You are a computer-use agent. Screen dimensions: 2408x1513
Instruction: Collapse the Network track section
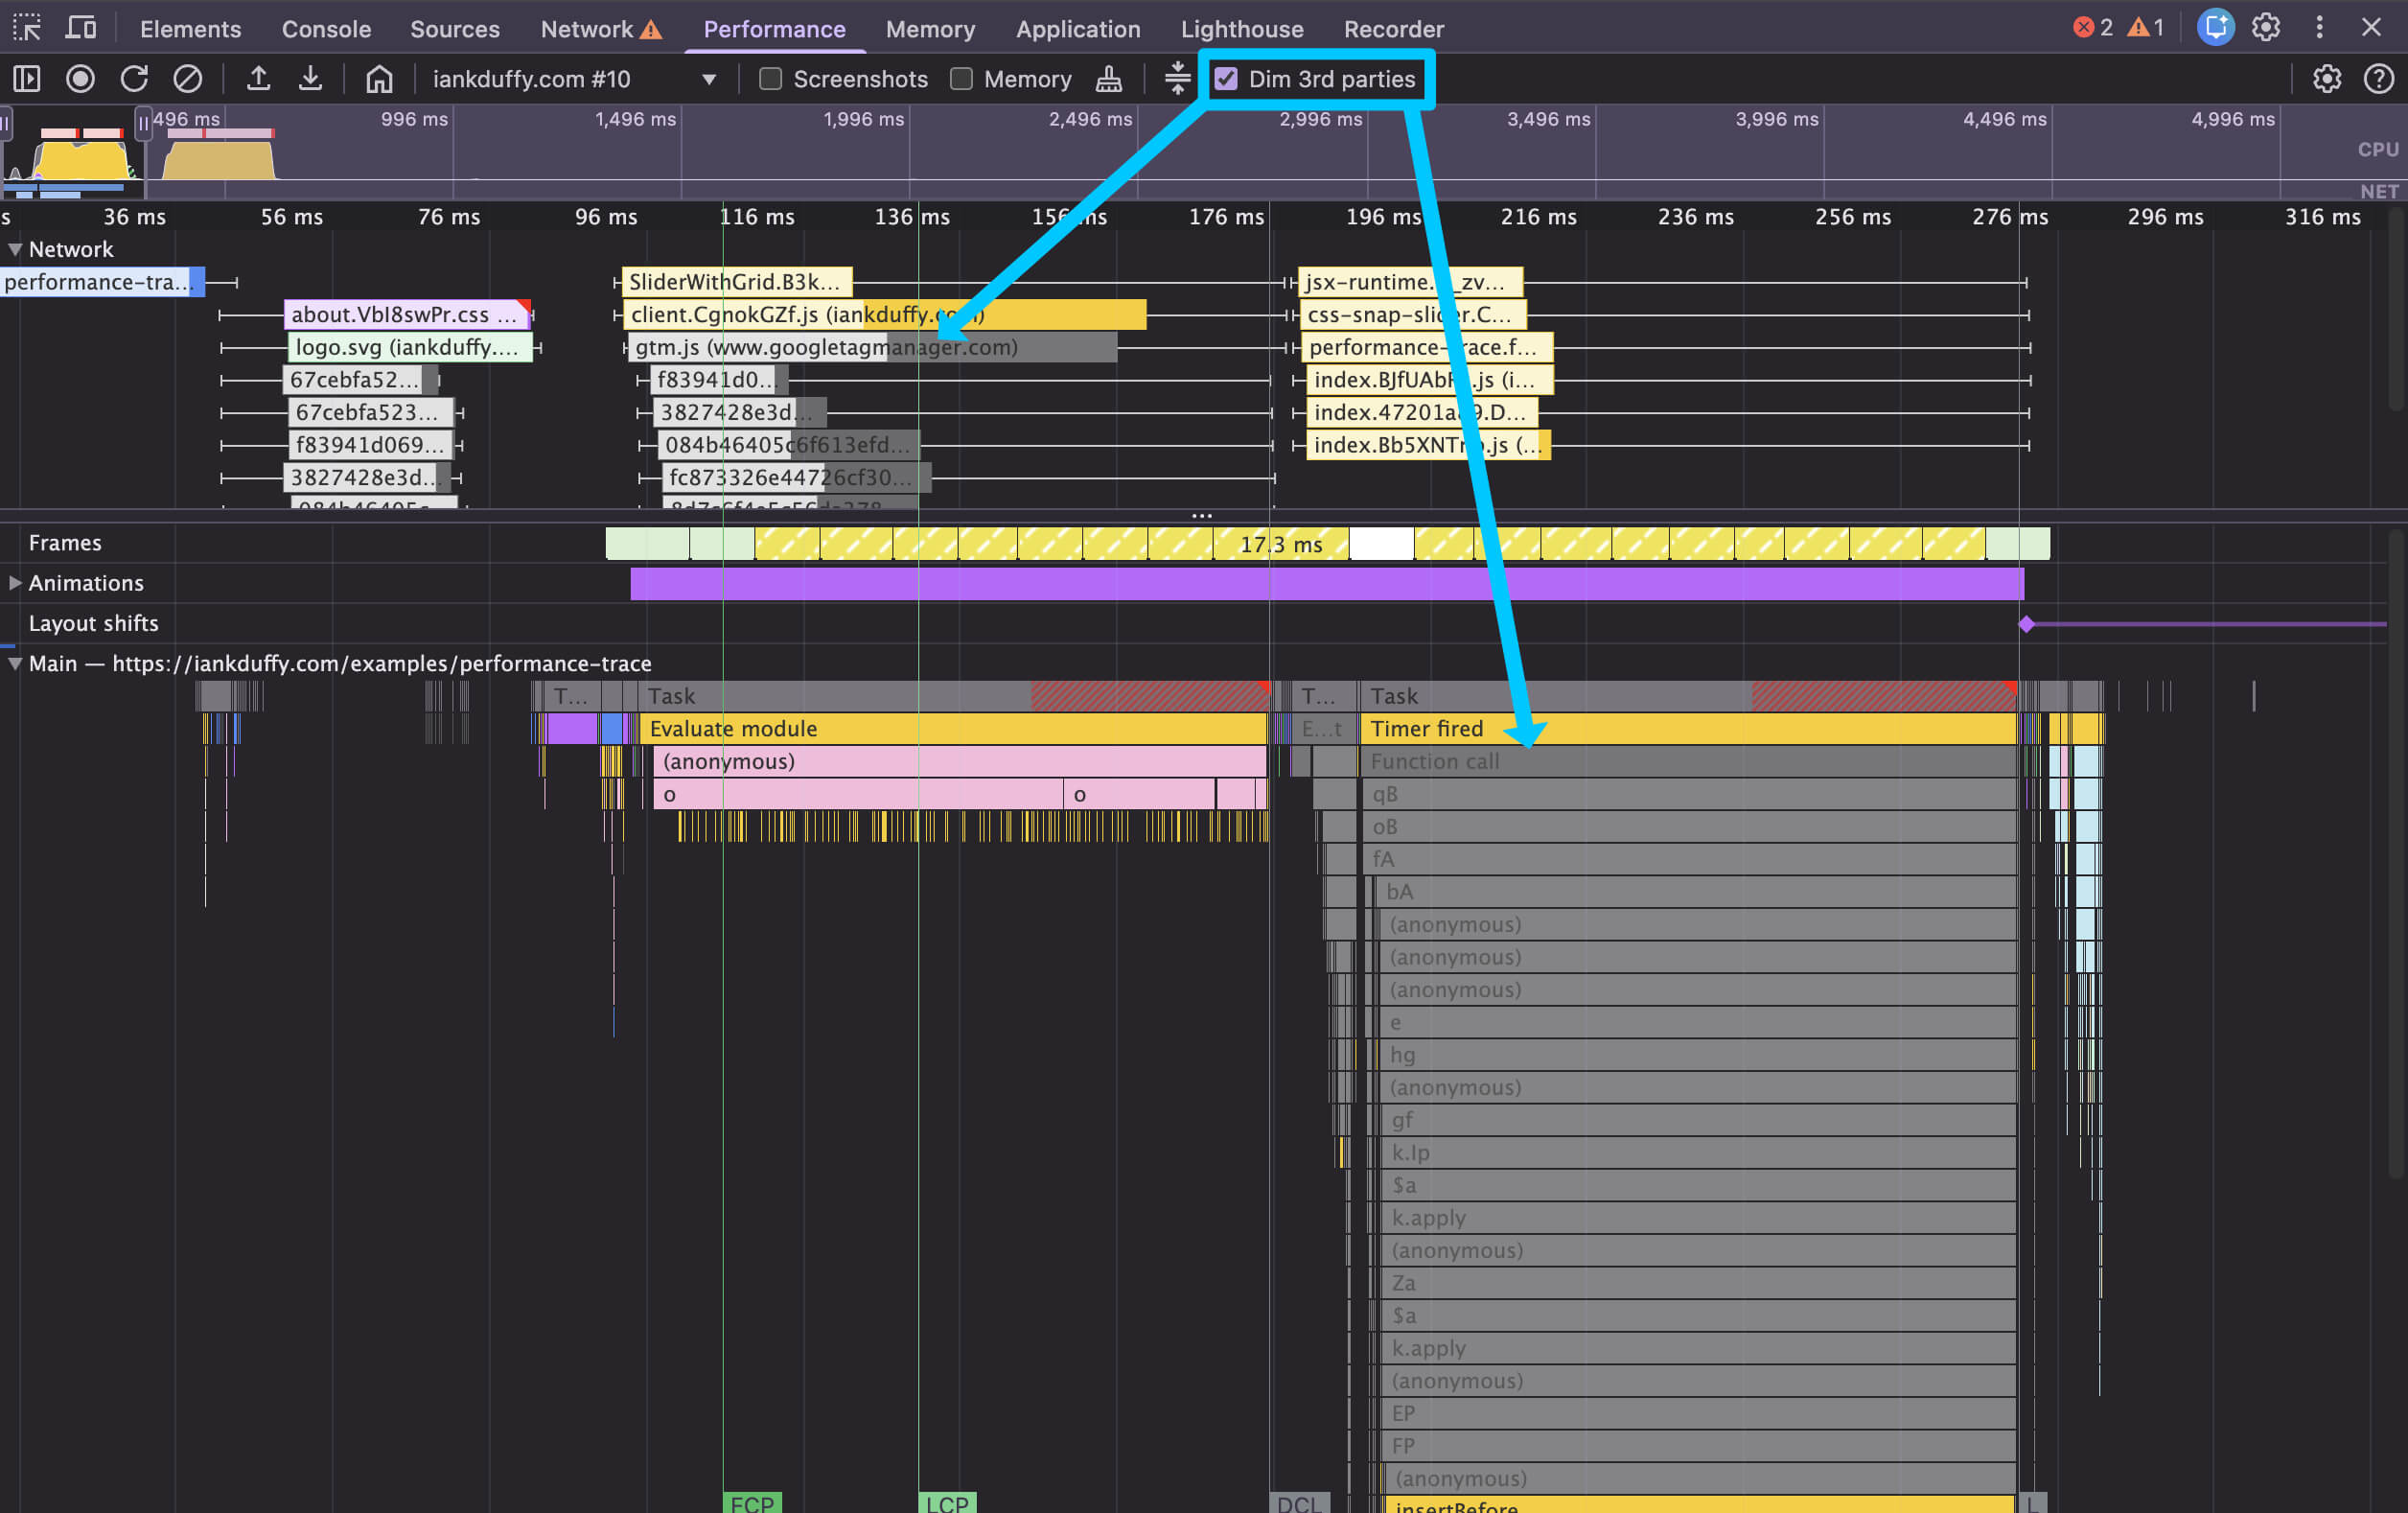[15, 249]
